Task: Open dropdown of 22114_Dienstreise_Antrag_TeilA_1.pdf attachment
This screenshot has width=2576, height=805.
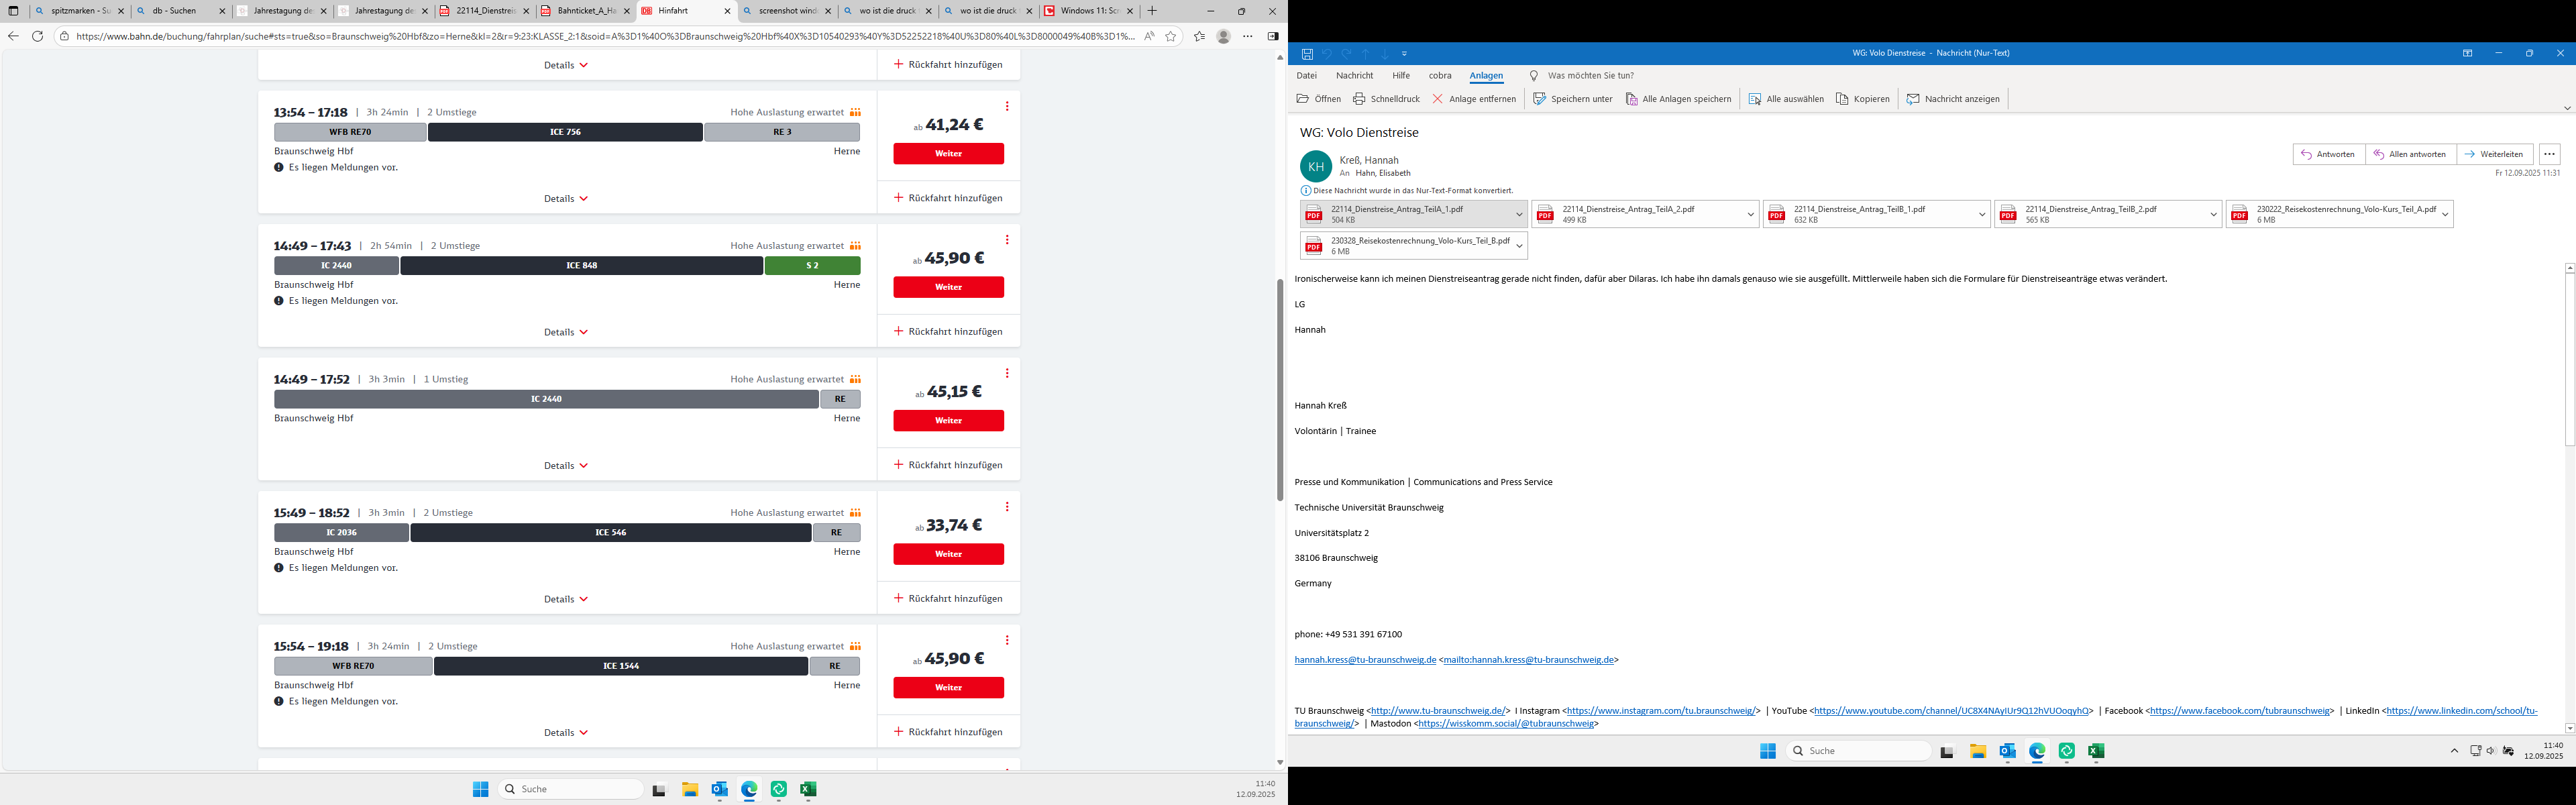Action: pyautogui.click(x=1519, y=214)
